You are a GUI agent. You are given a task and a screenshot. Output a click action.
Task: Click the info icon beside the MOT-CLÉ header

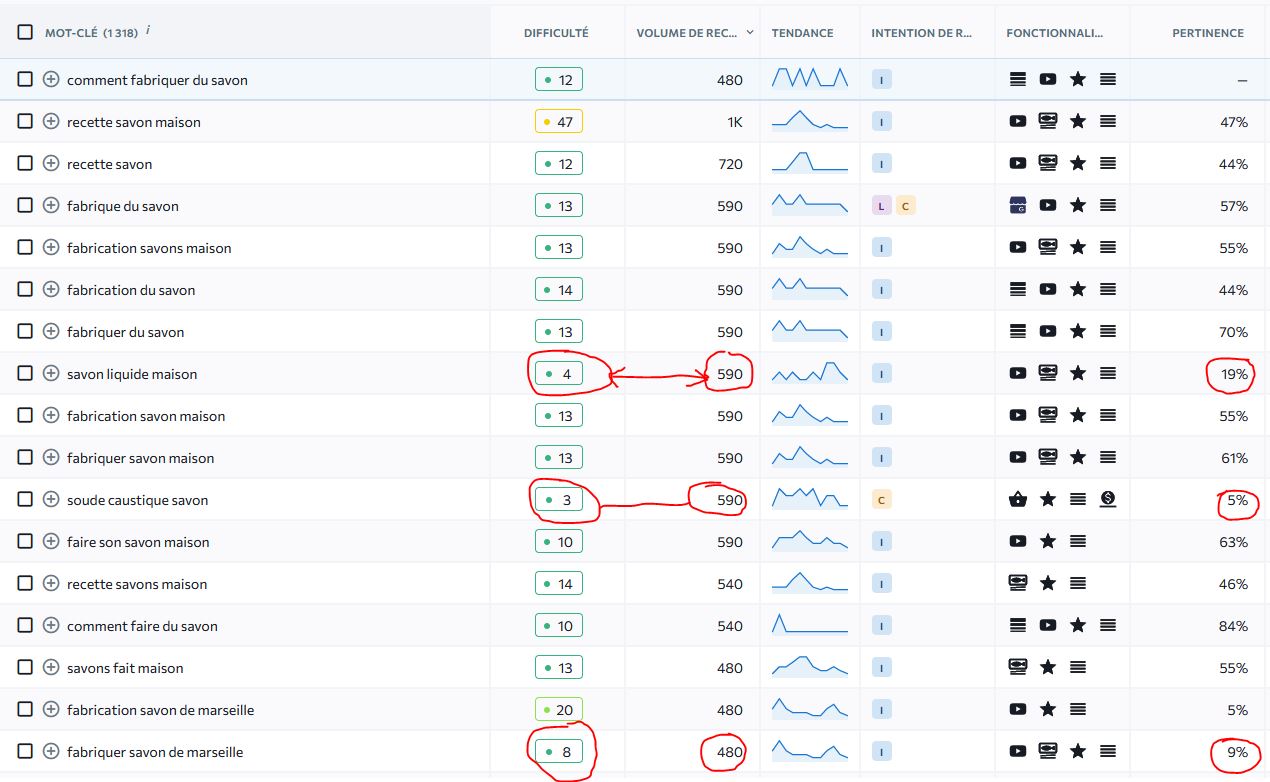click(147, 28)
